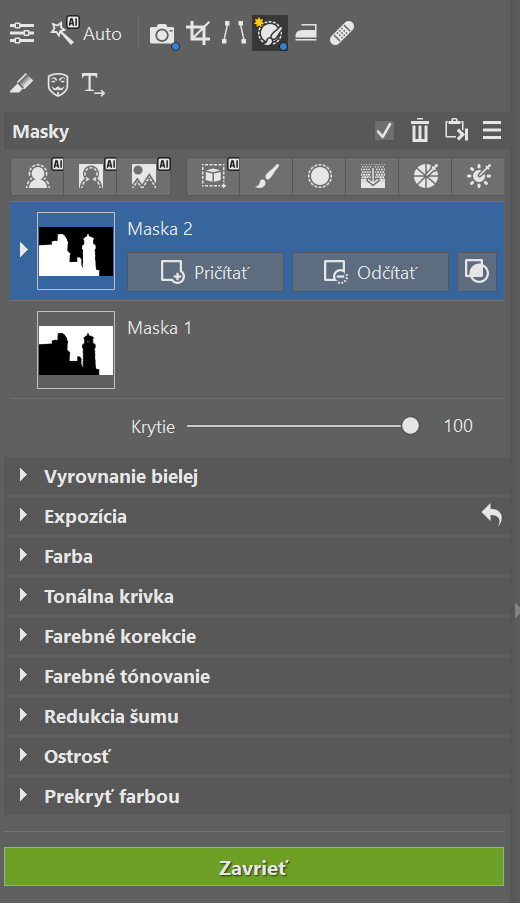Select the gradient filter mask icon
The image size is (520, 903).
pos(372,176)
